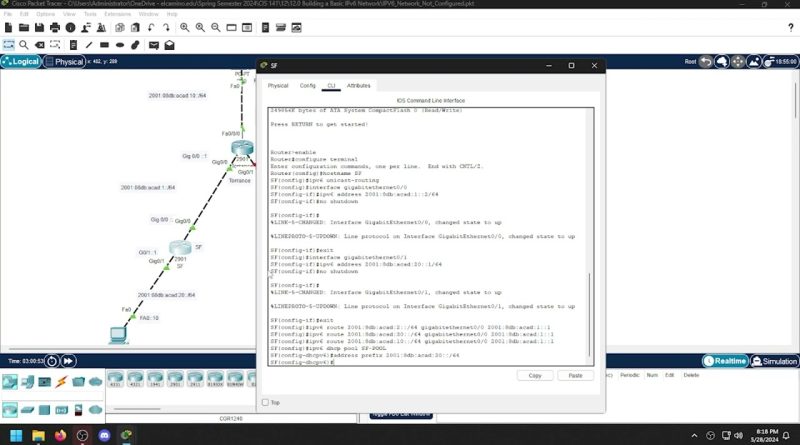Click the device list horizontal scrollbar

[137, 409]
